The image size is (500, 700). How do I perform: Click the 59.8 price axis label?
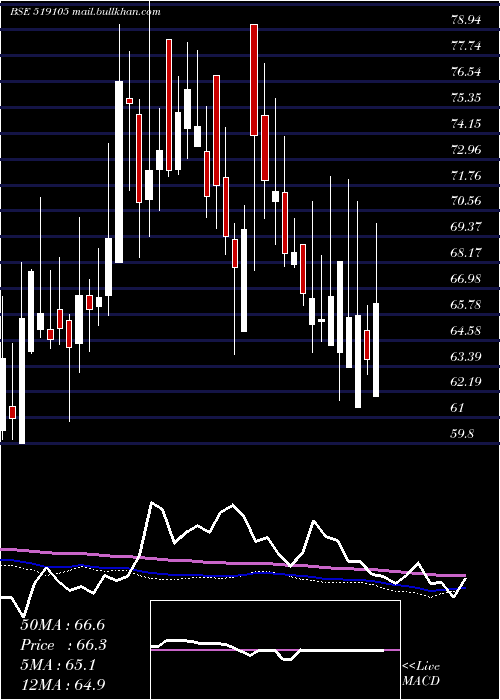coord(462,434)
